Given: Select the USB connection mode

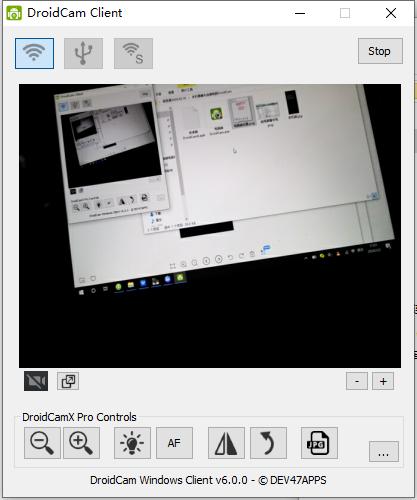Looking at the screenshot, I should [x=83, y=53].
